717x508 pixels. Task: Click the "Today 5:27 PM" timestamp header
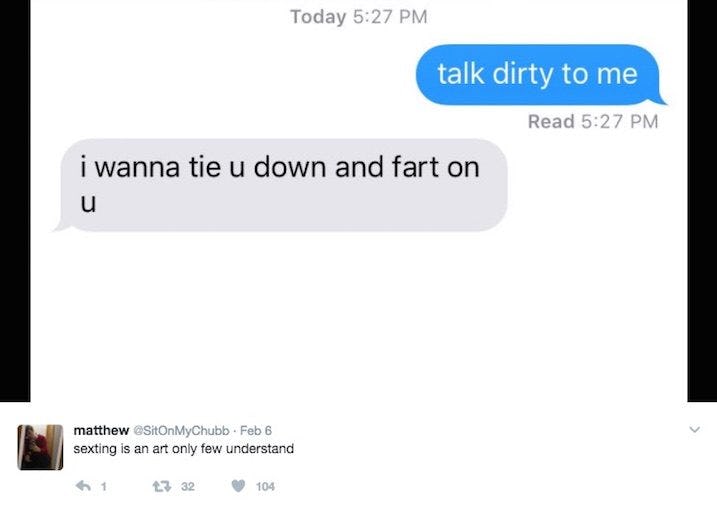click(359, 17)
